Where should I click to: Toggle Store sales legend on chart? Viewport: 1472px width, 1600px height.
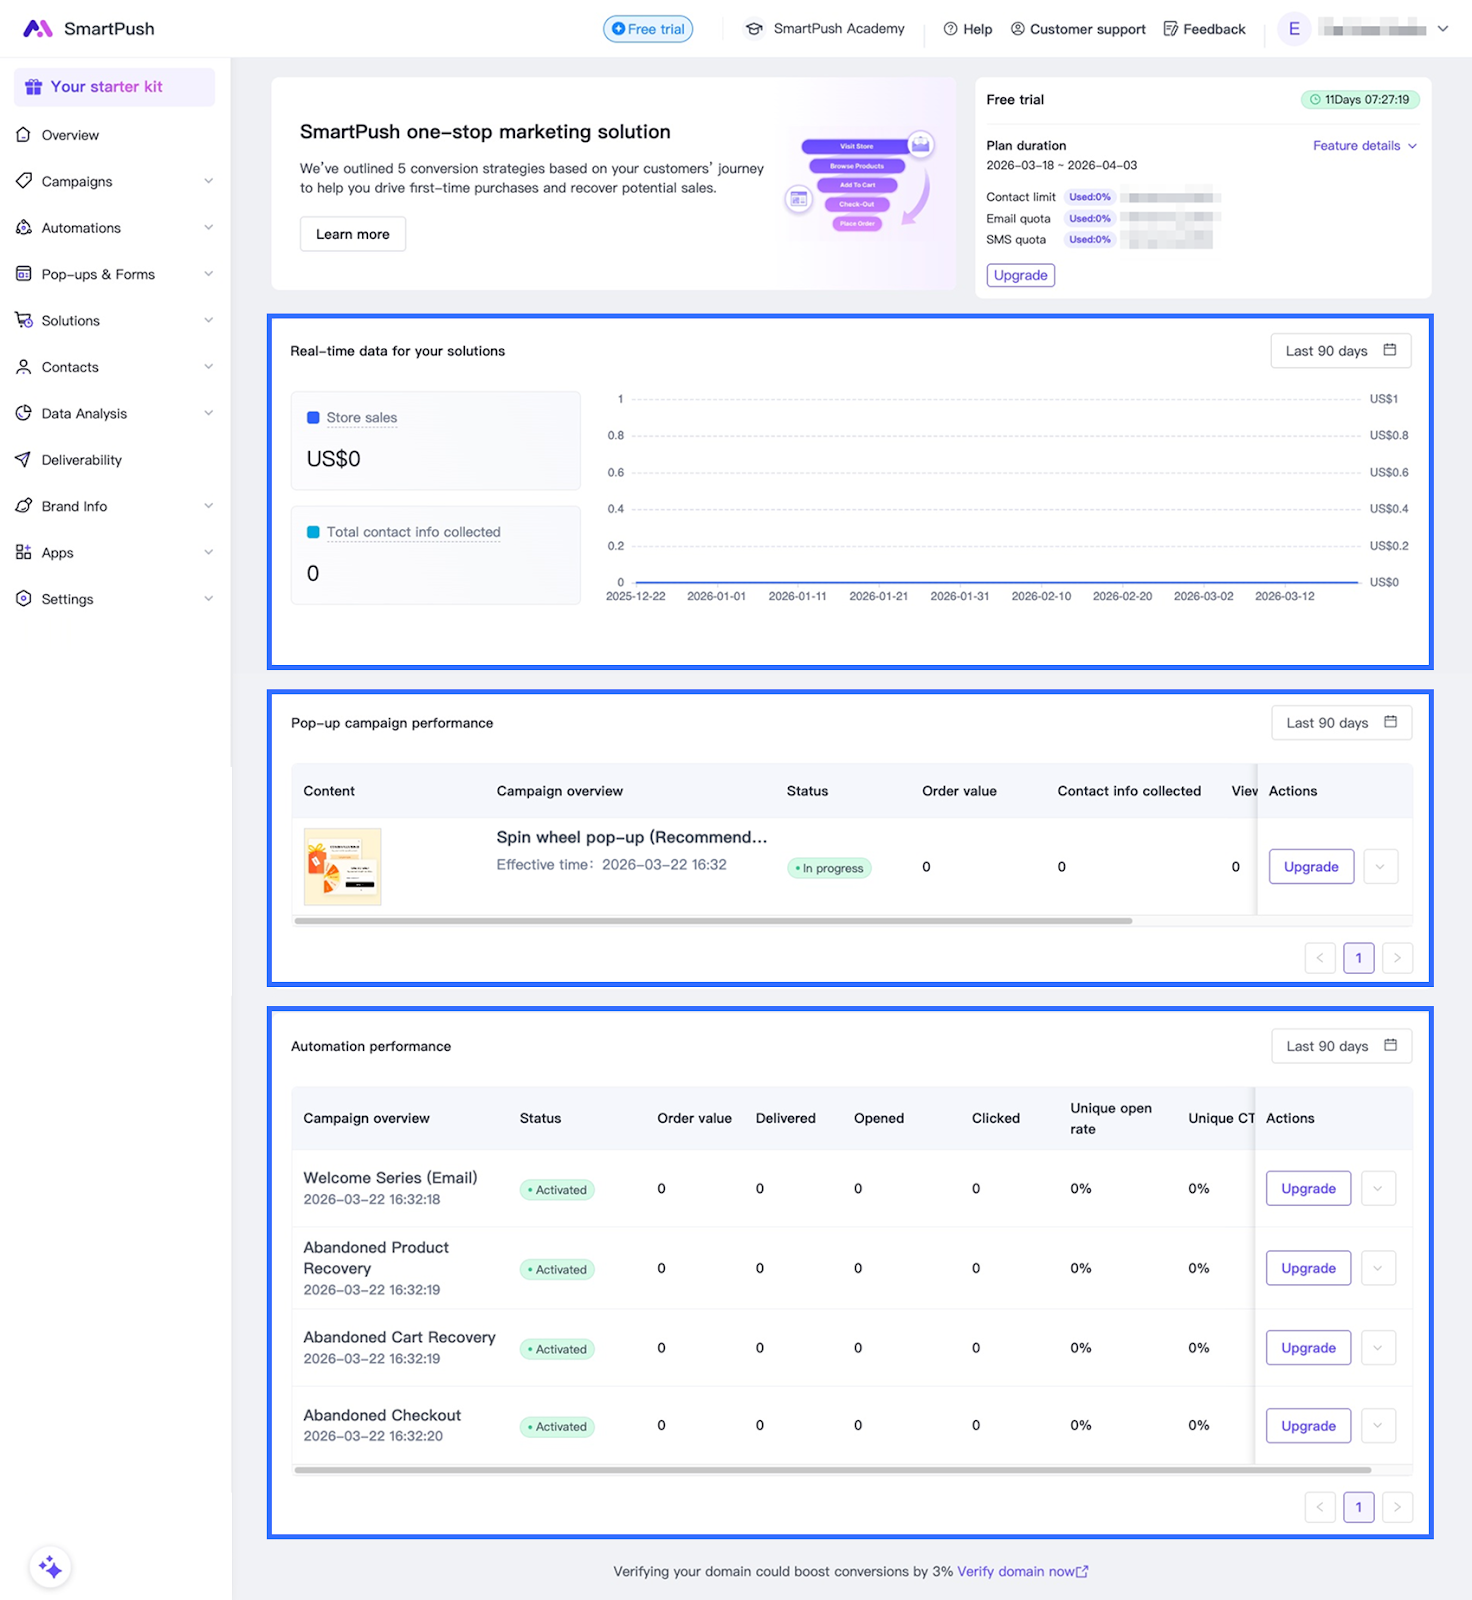click(x=314, y=418)
